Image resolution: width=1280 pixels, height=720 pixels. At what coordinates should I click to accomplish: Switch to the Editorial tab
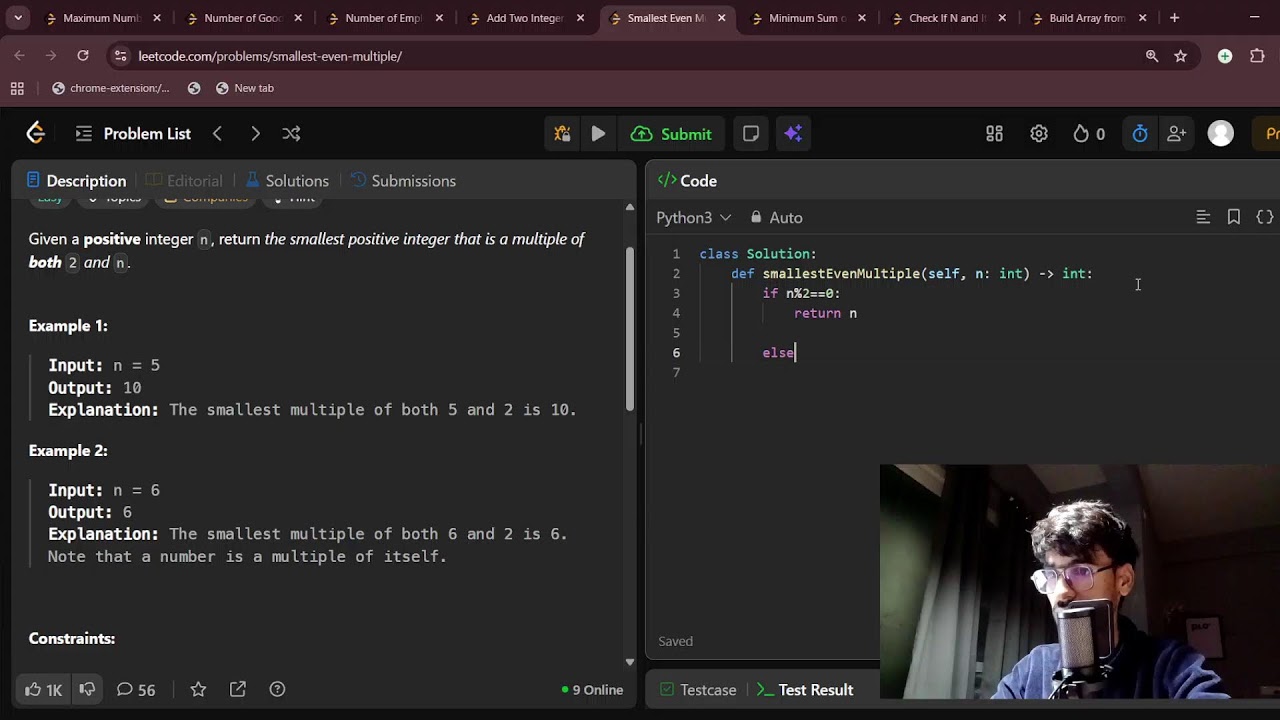click(185, 181)
